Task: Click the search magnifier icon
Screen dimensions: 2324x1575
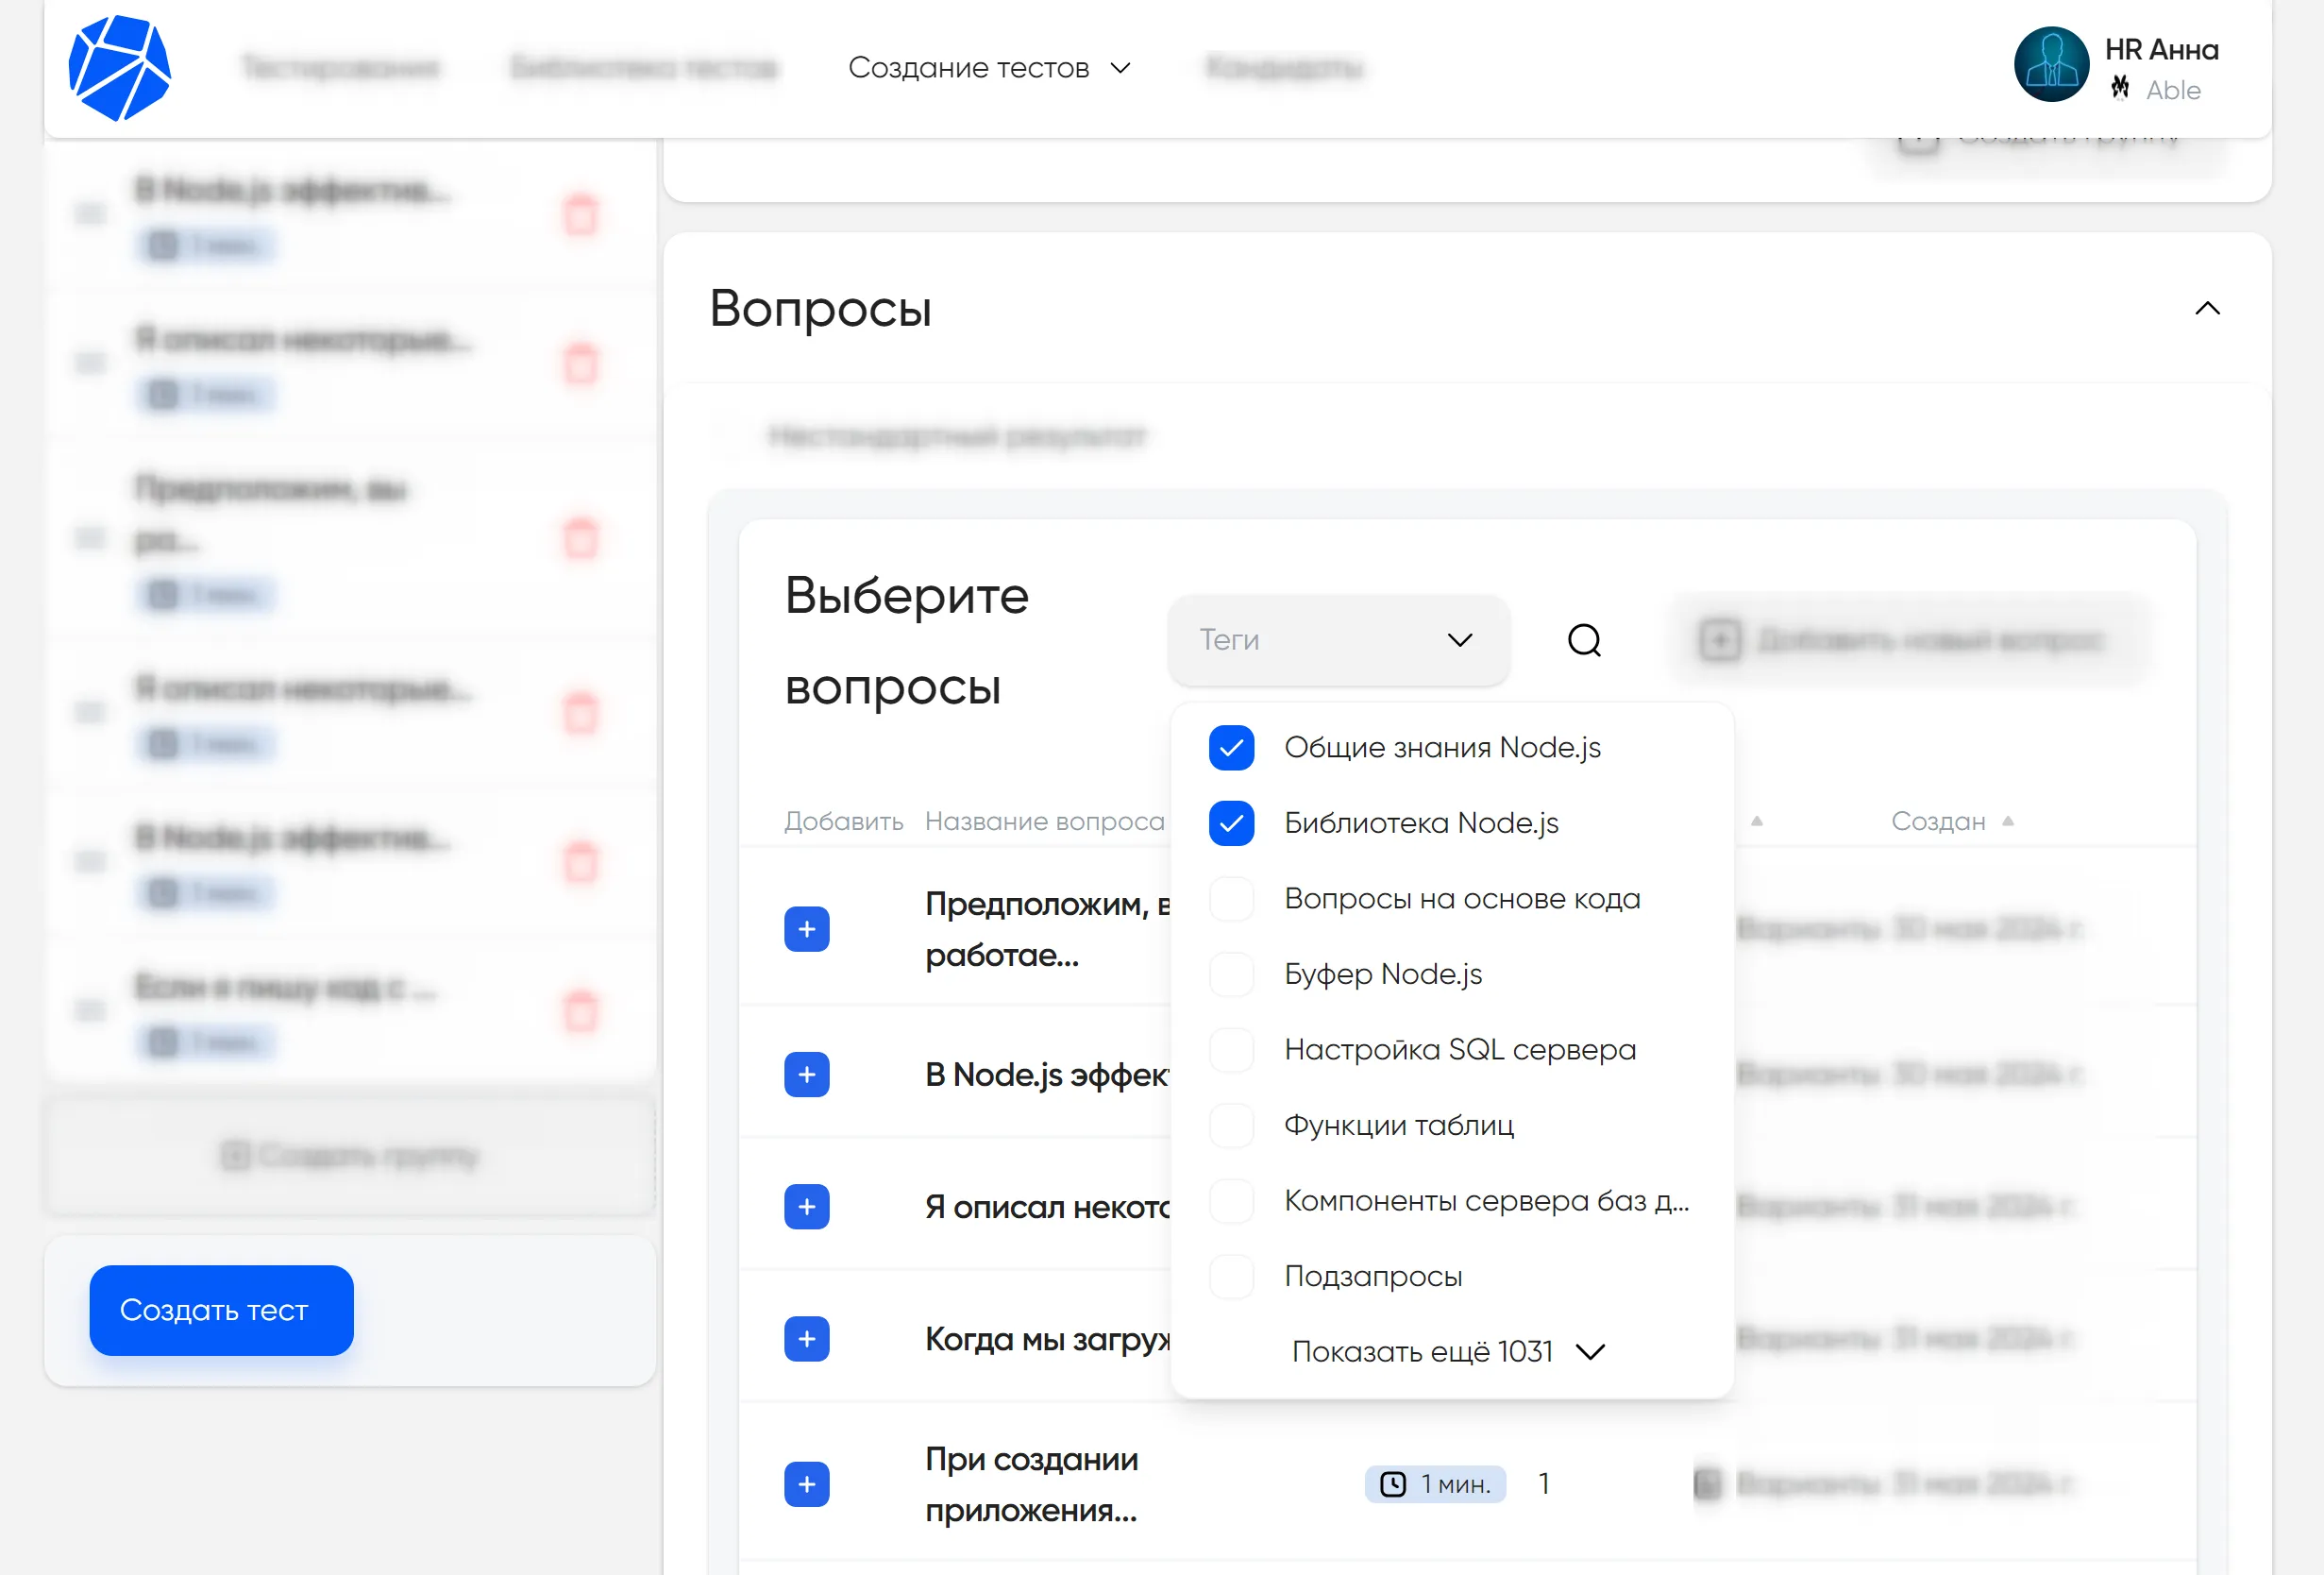Action: point(1583,640)
